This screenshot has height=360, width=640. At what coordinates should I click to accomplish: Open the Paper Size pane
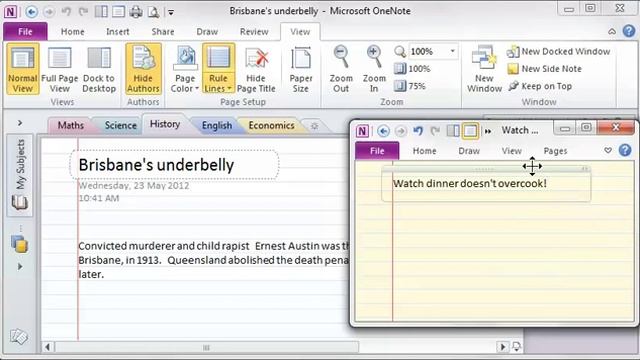301,69
